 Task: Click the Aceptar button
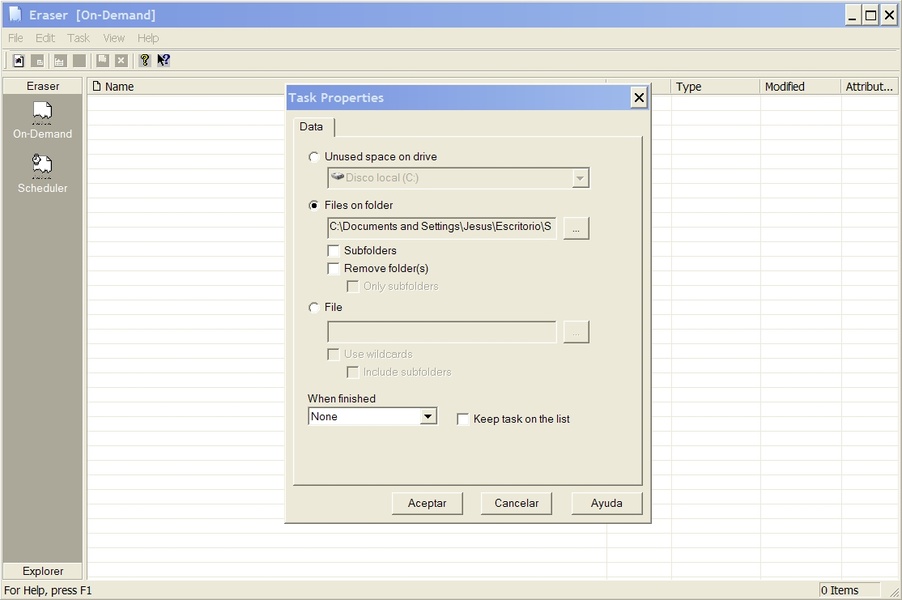tap(427, 503)
